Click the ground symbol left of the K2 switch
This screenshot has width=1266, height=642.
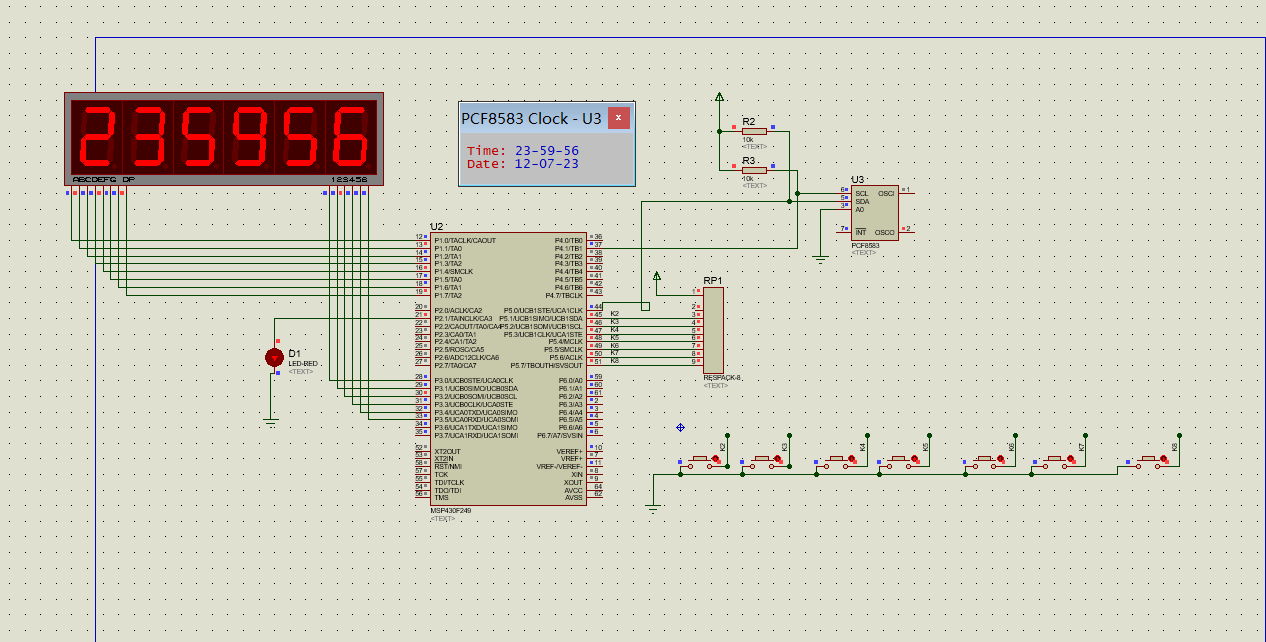pos(653,510)
